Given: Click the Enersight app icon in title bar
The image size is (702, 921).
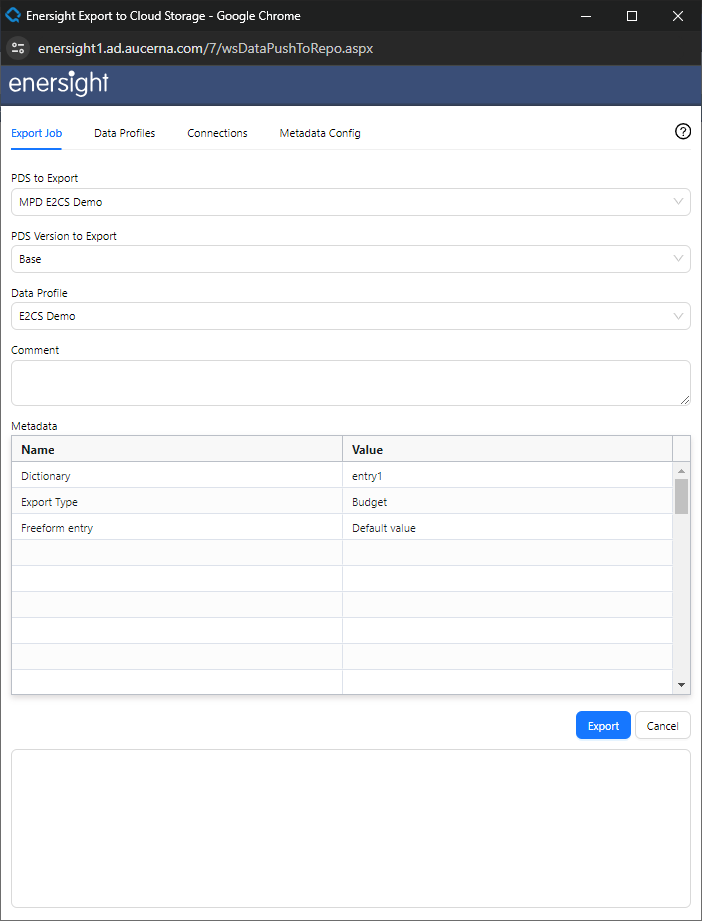Looking at the screenshot, I should (x=12, y=15).
